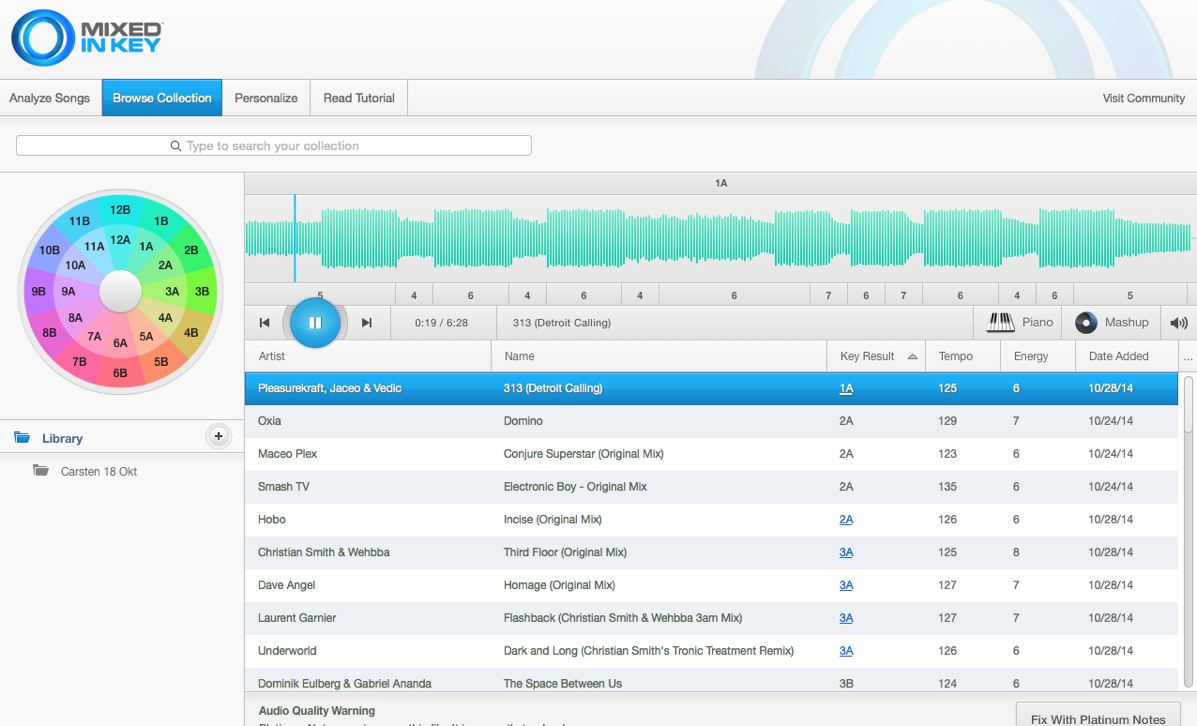This screenshot has width=1197, height=726.
Task: Sort the list by Tempo column
Action: (x=955, y=356)
